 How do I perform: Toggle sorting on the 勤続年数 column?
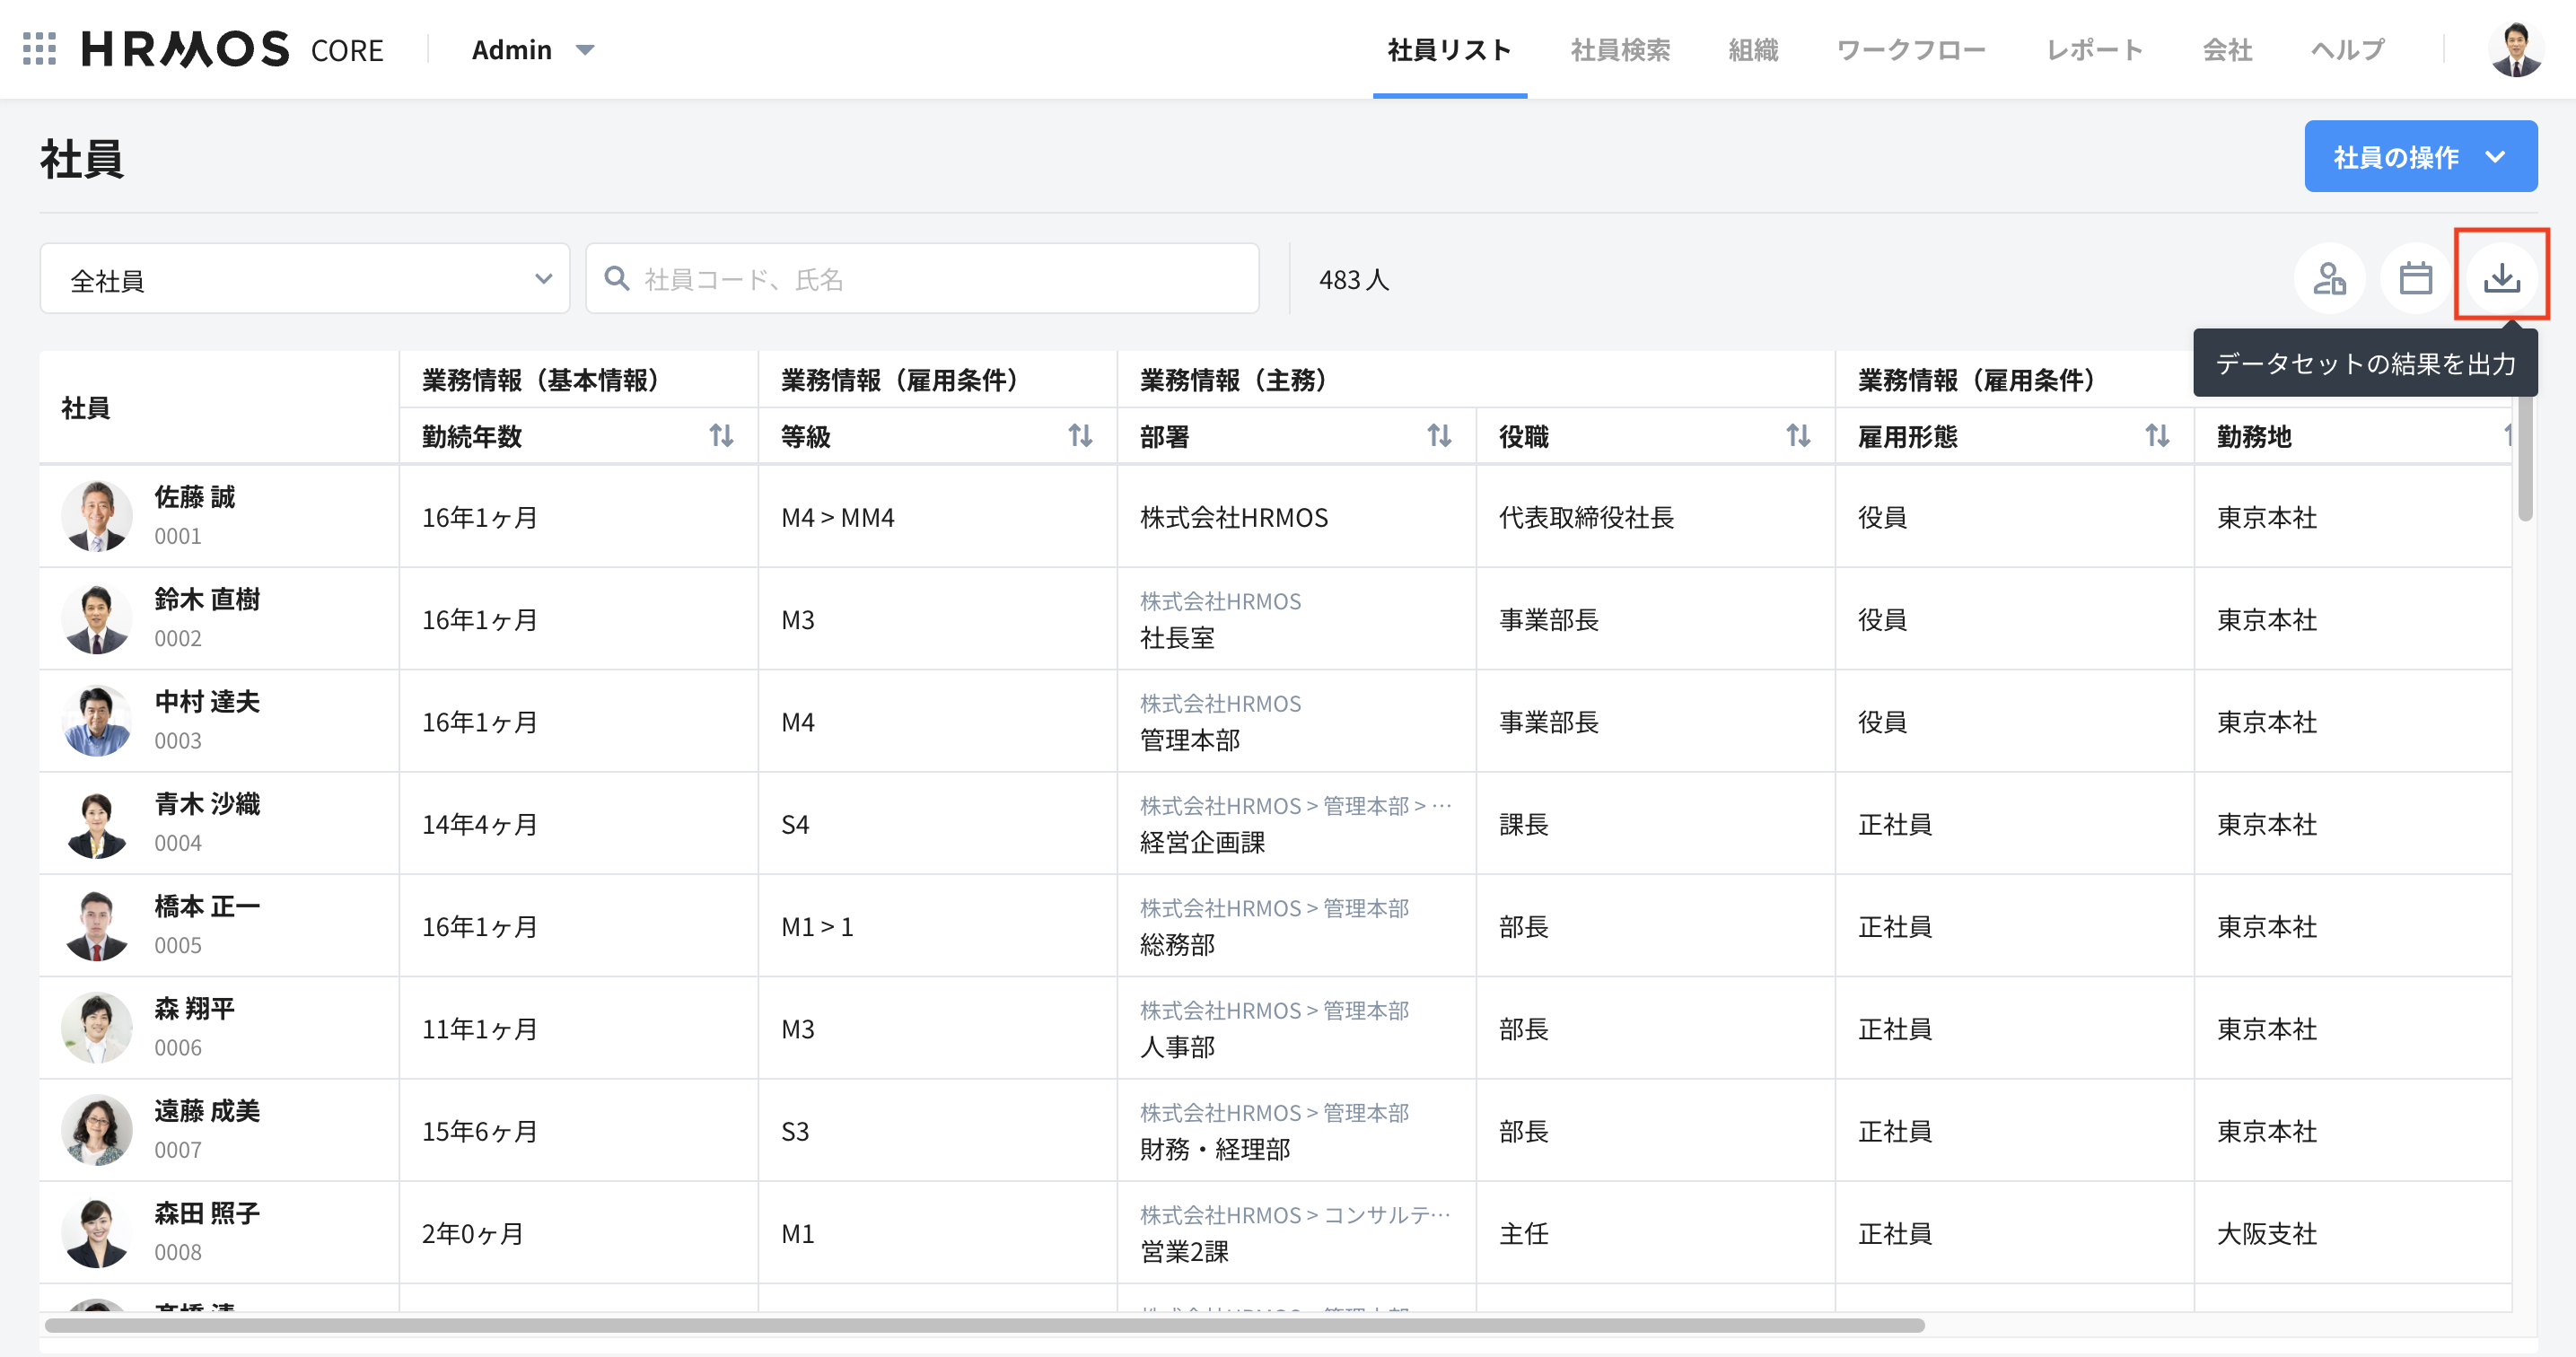click(x=722, y=436)
